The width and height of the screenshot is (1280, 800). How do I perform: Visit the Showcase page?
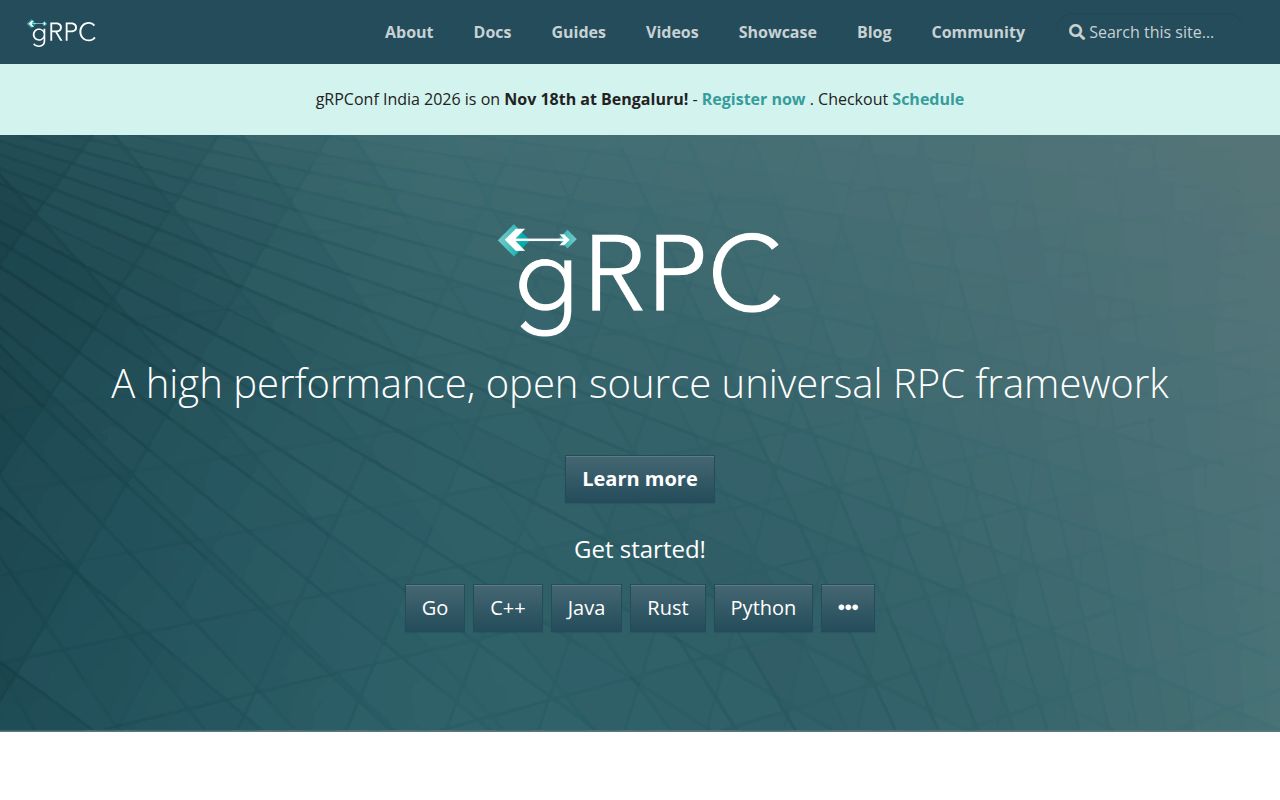(x=778, y=32)
